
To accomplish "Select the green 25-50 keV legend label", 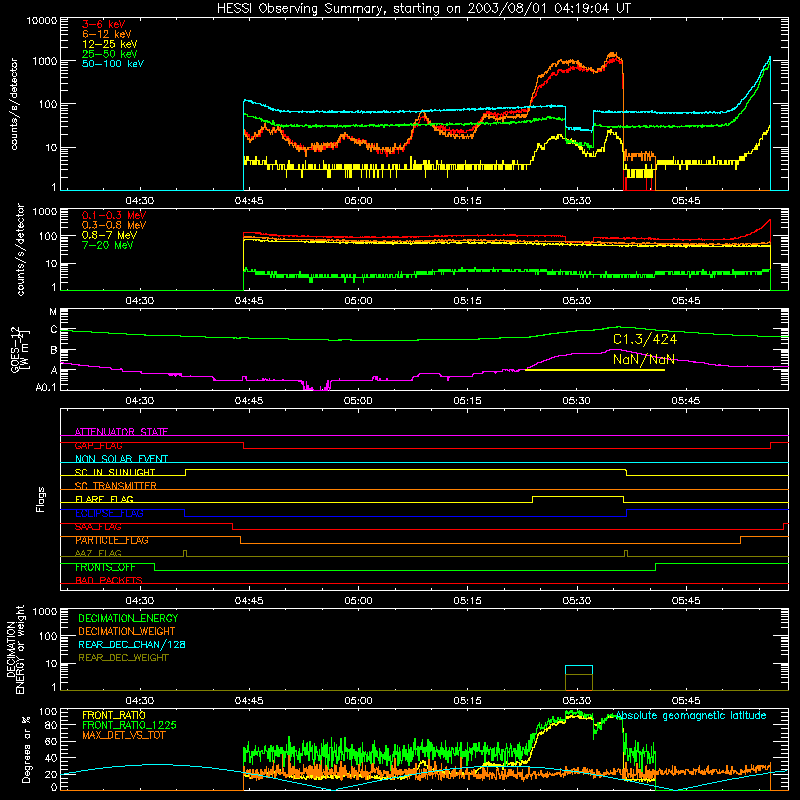I will click(x=110, y=54).
